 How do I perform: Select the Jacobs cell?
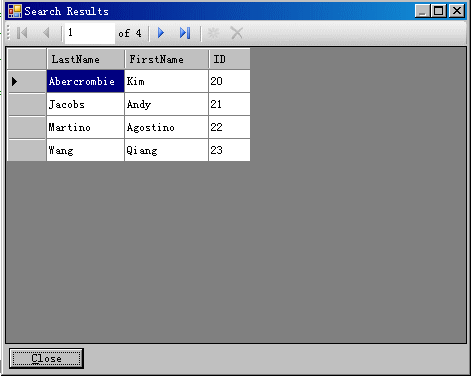click(86, 104)
